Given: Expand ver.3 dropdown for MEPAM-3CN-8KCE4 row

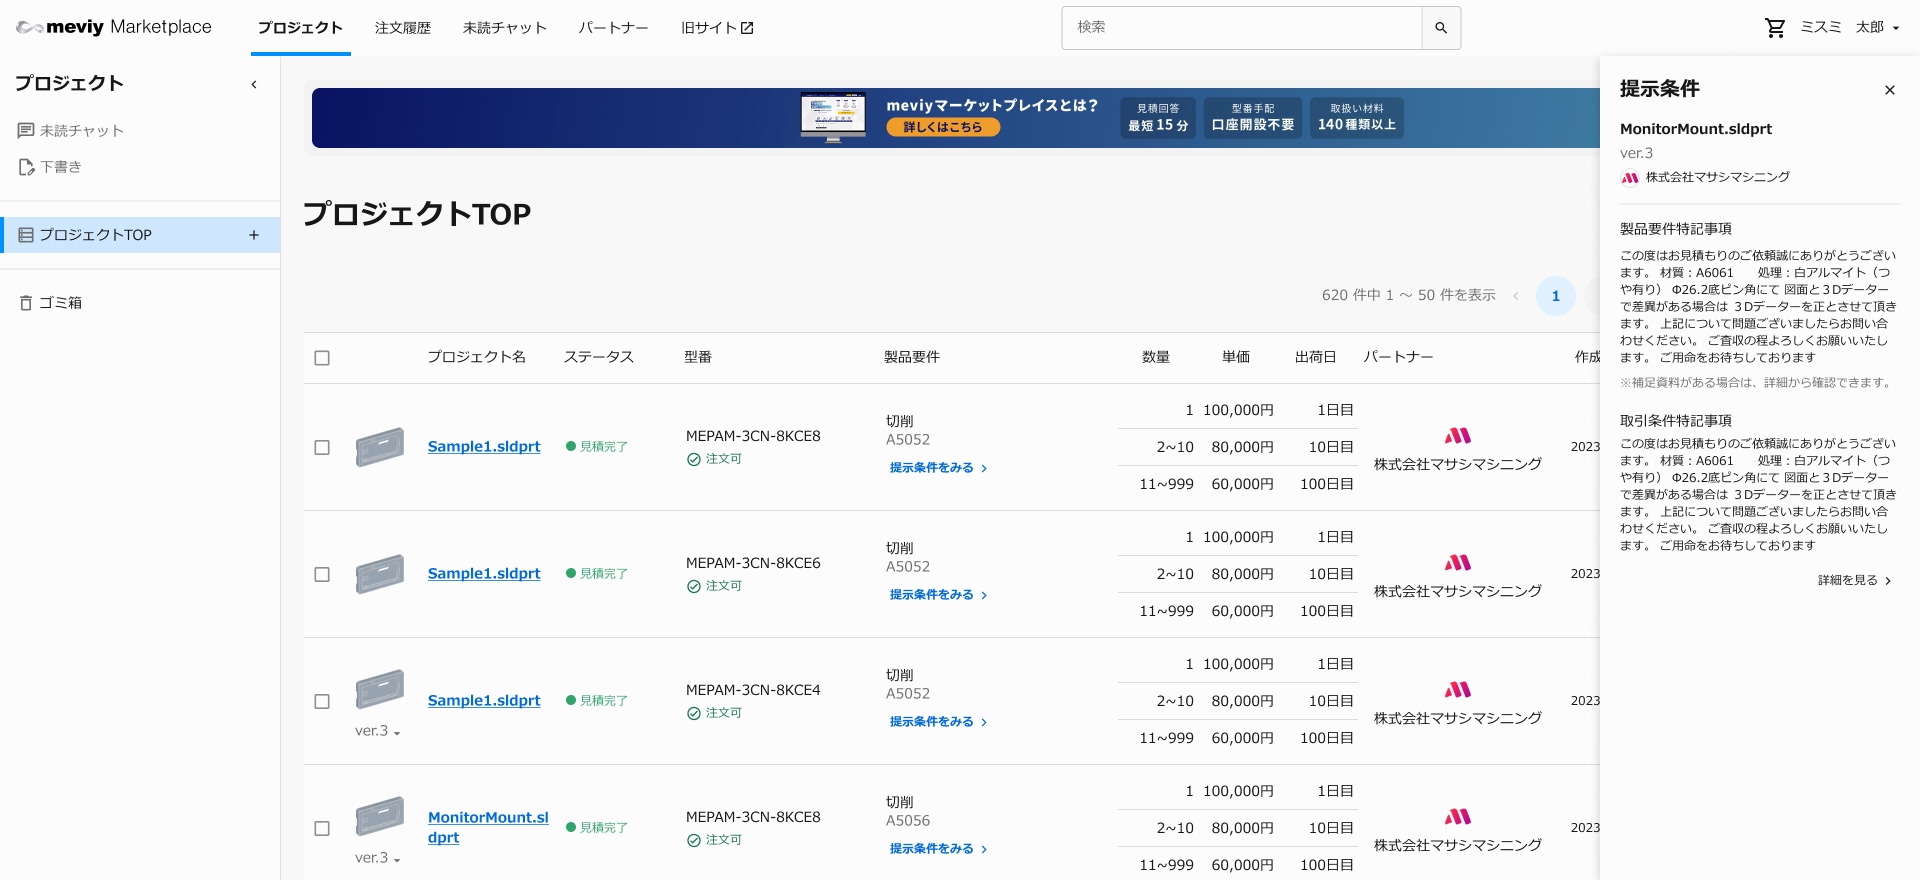Looking at the screenshot, I should (x=378, y=731).
